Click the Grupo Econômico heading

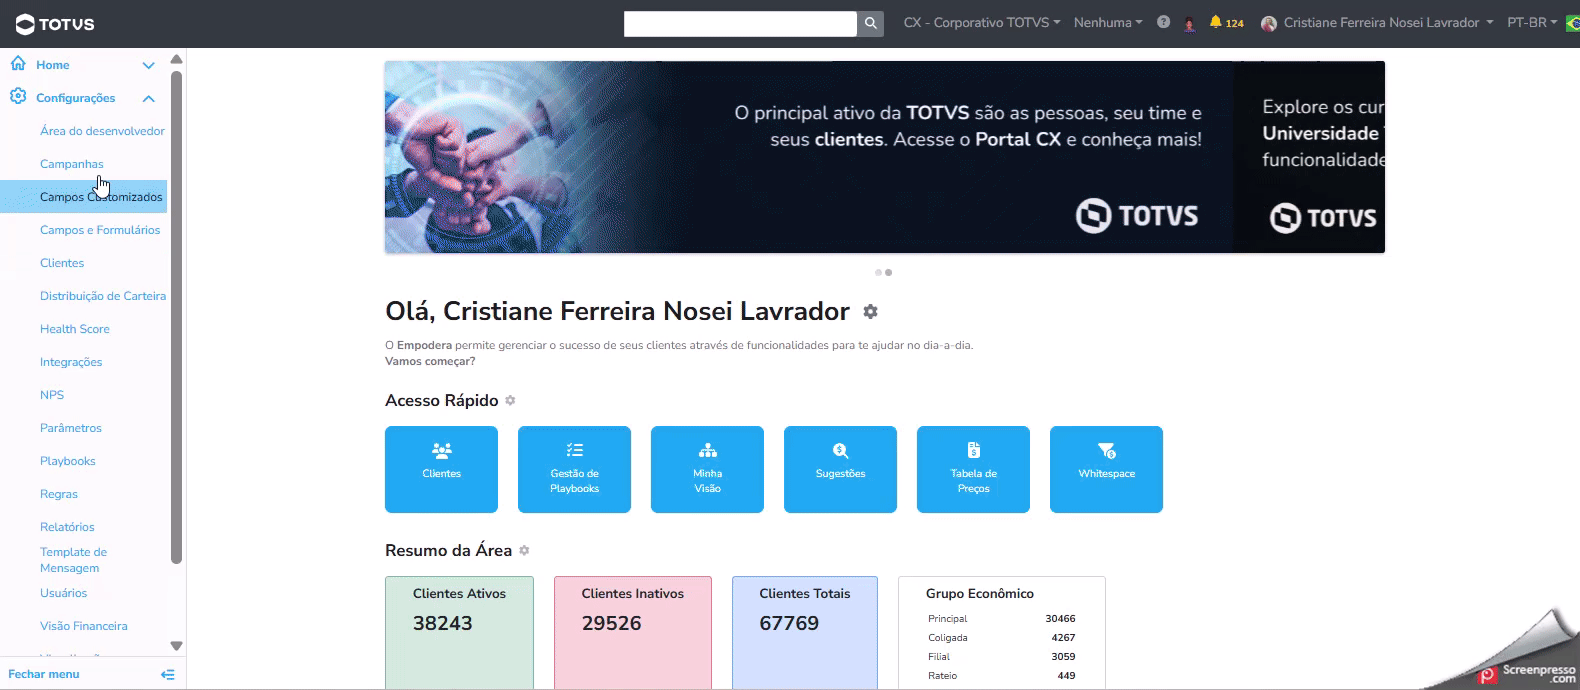tap(980, 594)
